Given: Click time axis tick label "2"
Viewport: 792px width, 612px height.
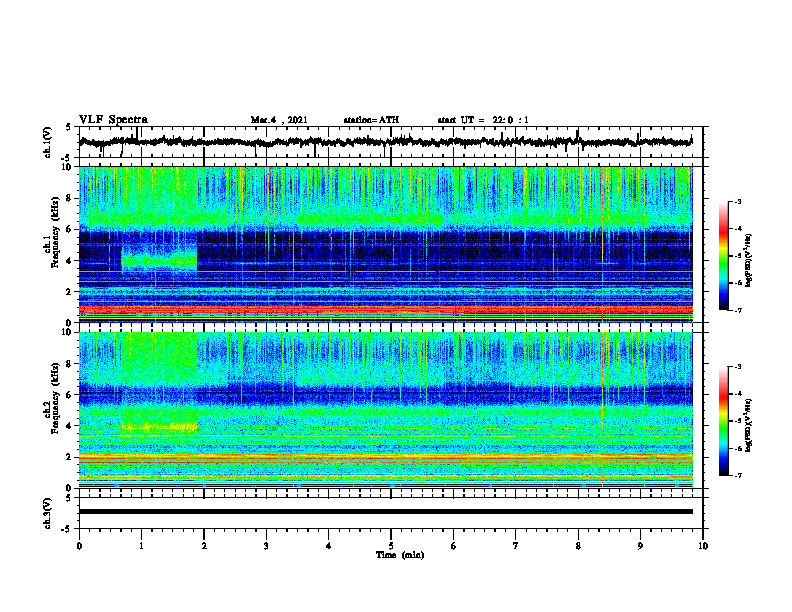Looking at the screenshot, I should click(204, 546).
